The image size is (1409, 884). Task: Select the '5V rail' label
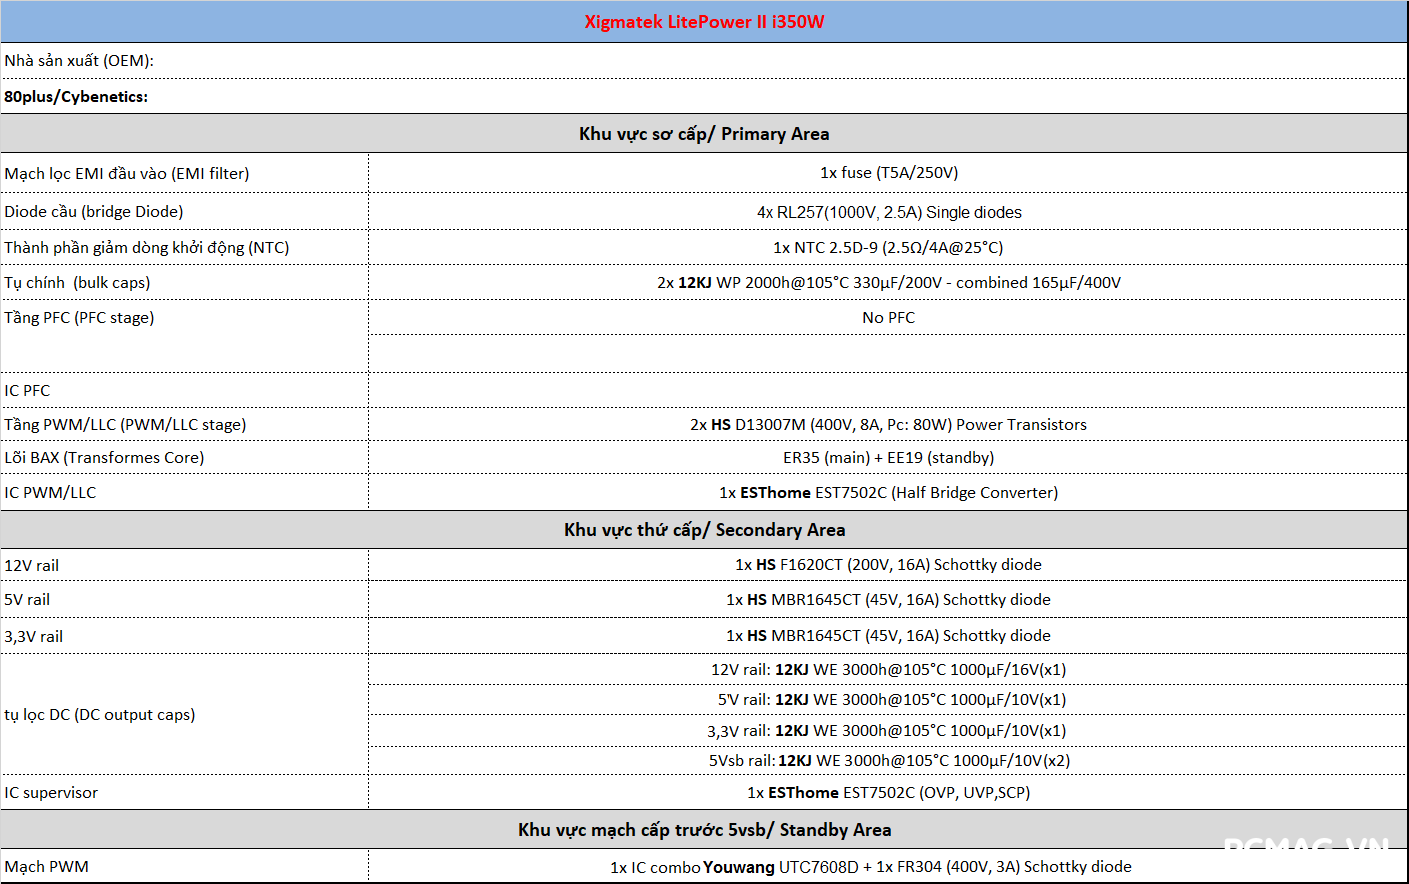[27, 600]
